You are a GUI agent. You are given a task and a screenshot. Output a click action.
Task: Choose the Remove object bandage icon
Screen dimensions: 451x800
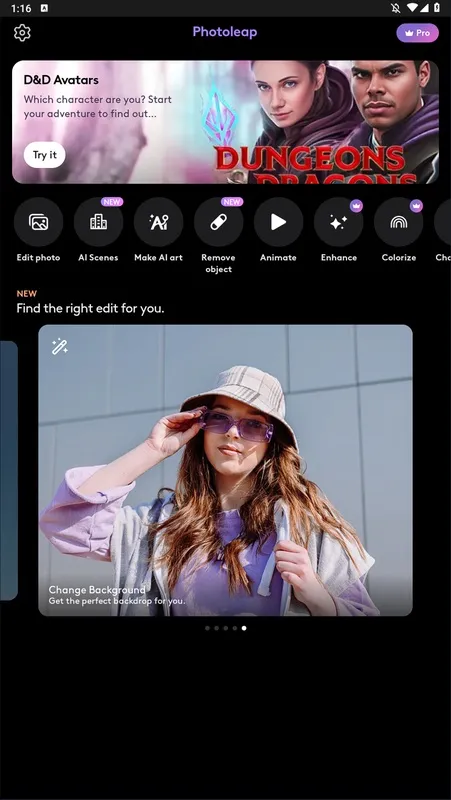click(218, 222)
